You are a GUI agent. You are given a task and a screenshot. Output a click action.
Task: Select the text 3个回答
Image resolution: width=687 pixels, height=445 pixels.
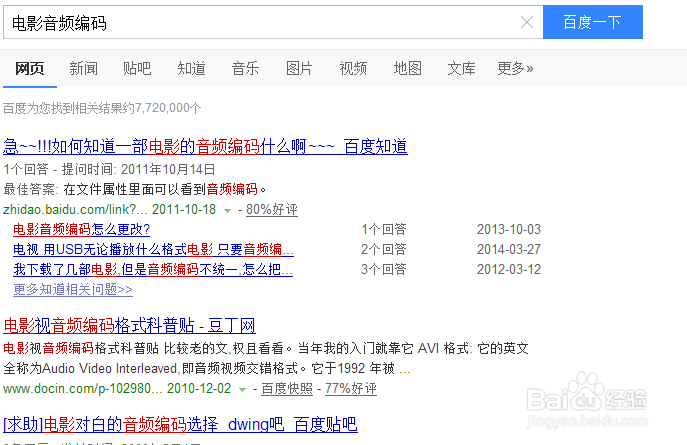384,269
